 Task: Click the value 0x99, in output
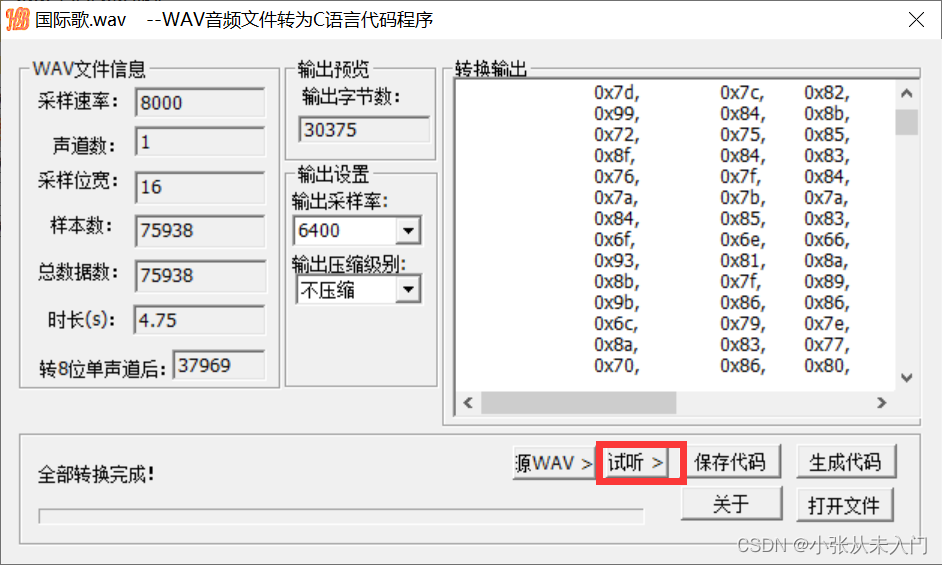[x=617, y=114]
